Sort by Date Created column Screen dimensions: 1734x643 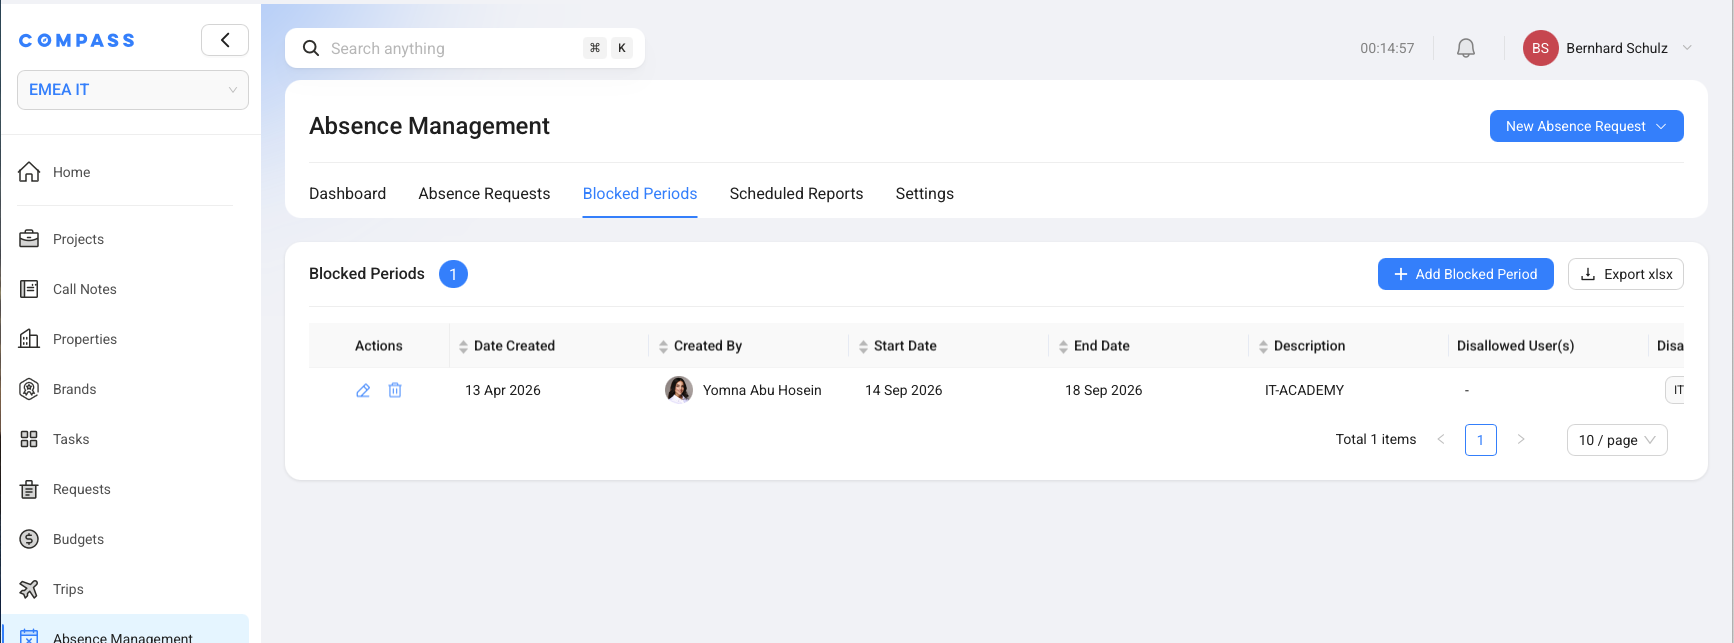(x=463, y=346)
